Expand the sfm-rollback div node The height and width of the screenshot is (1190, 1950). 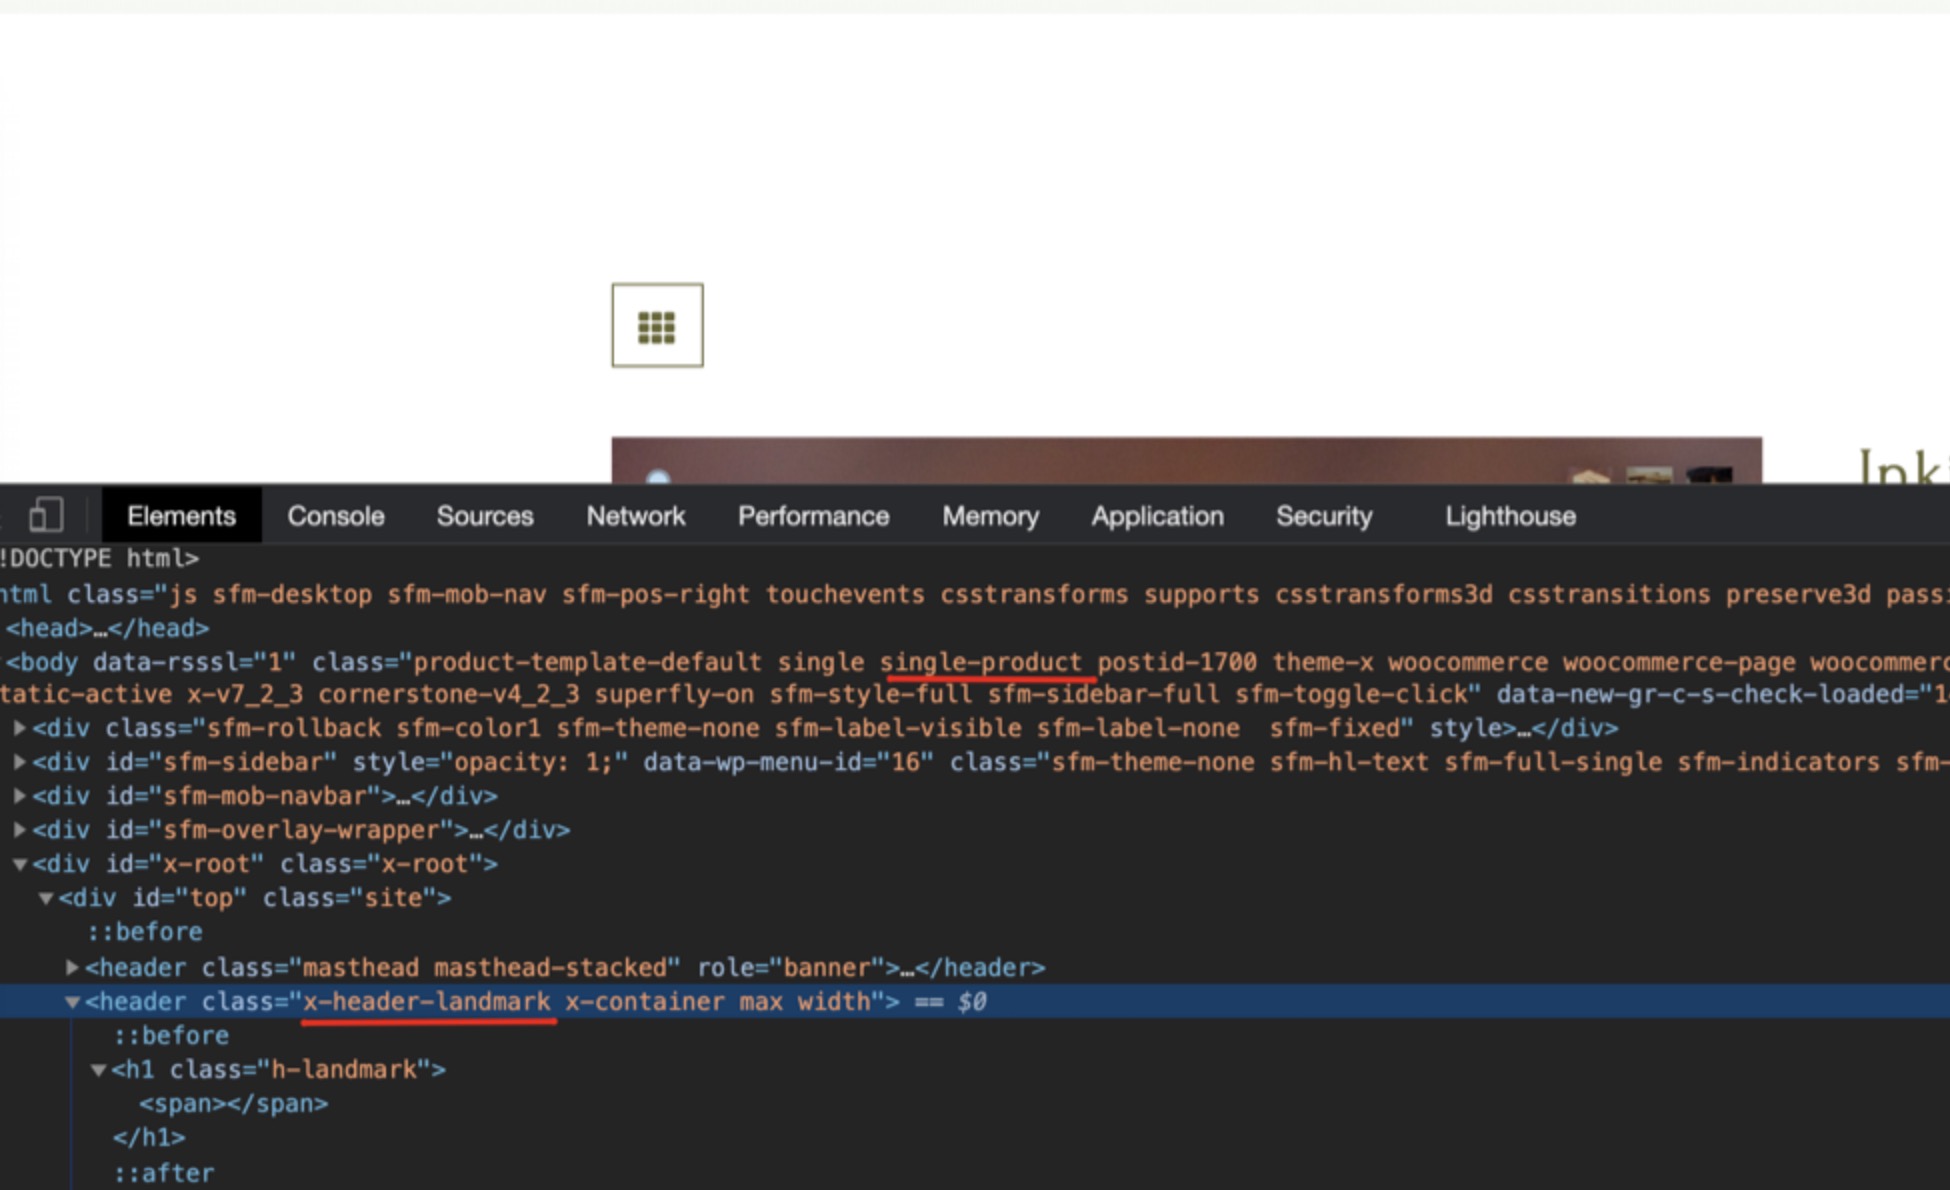coord(20,728)
